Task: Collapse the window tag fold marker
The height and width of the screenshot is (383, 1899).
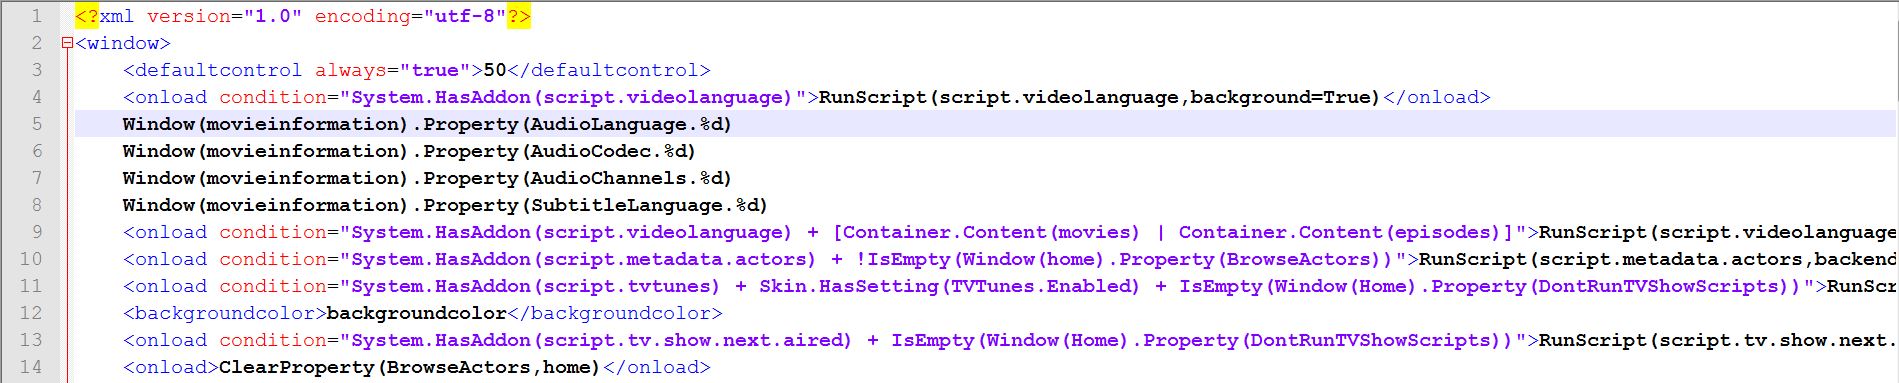Action: click(x=67, y=43)
